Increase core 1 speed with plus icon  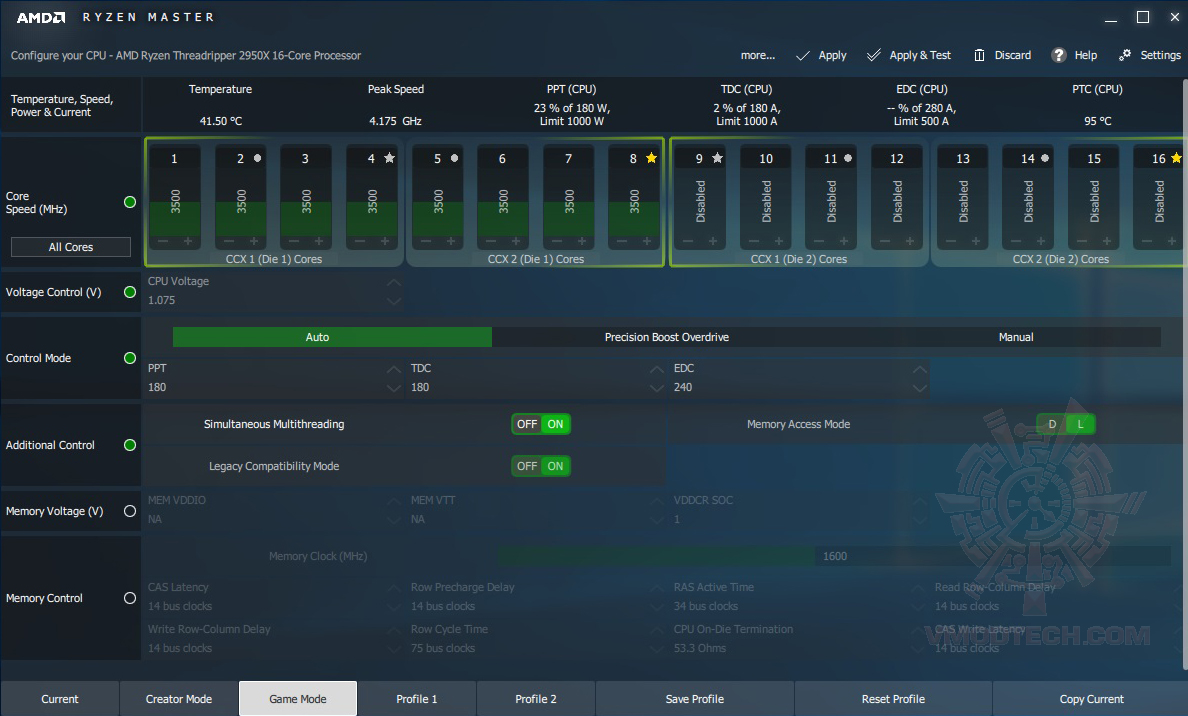188,241
